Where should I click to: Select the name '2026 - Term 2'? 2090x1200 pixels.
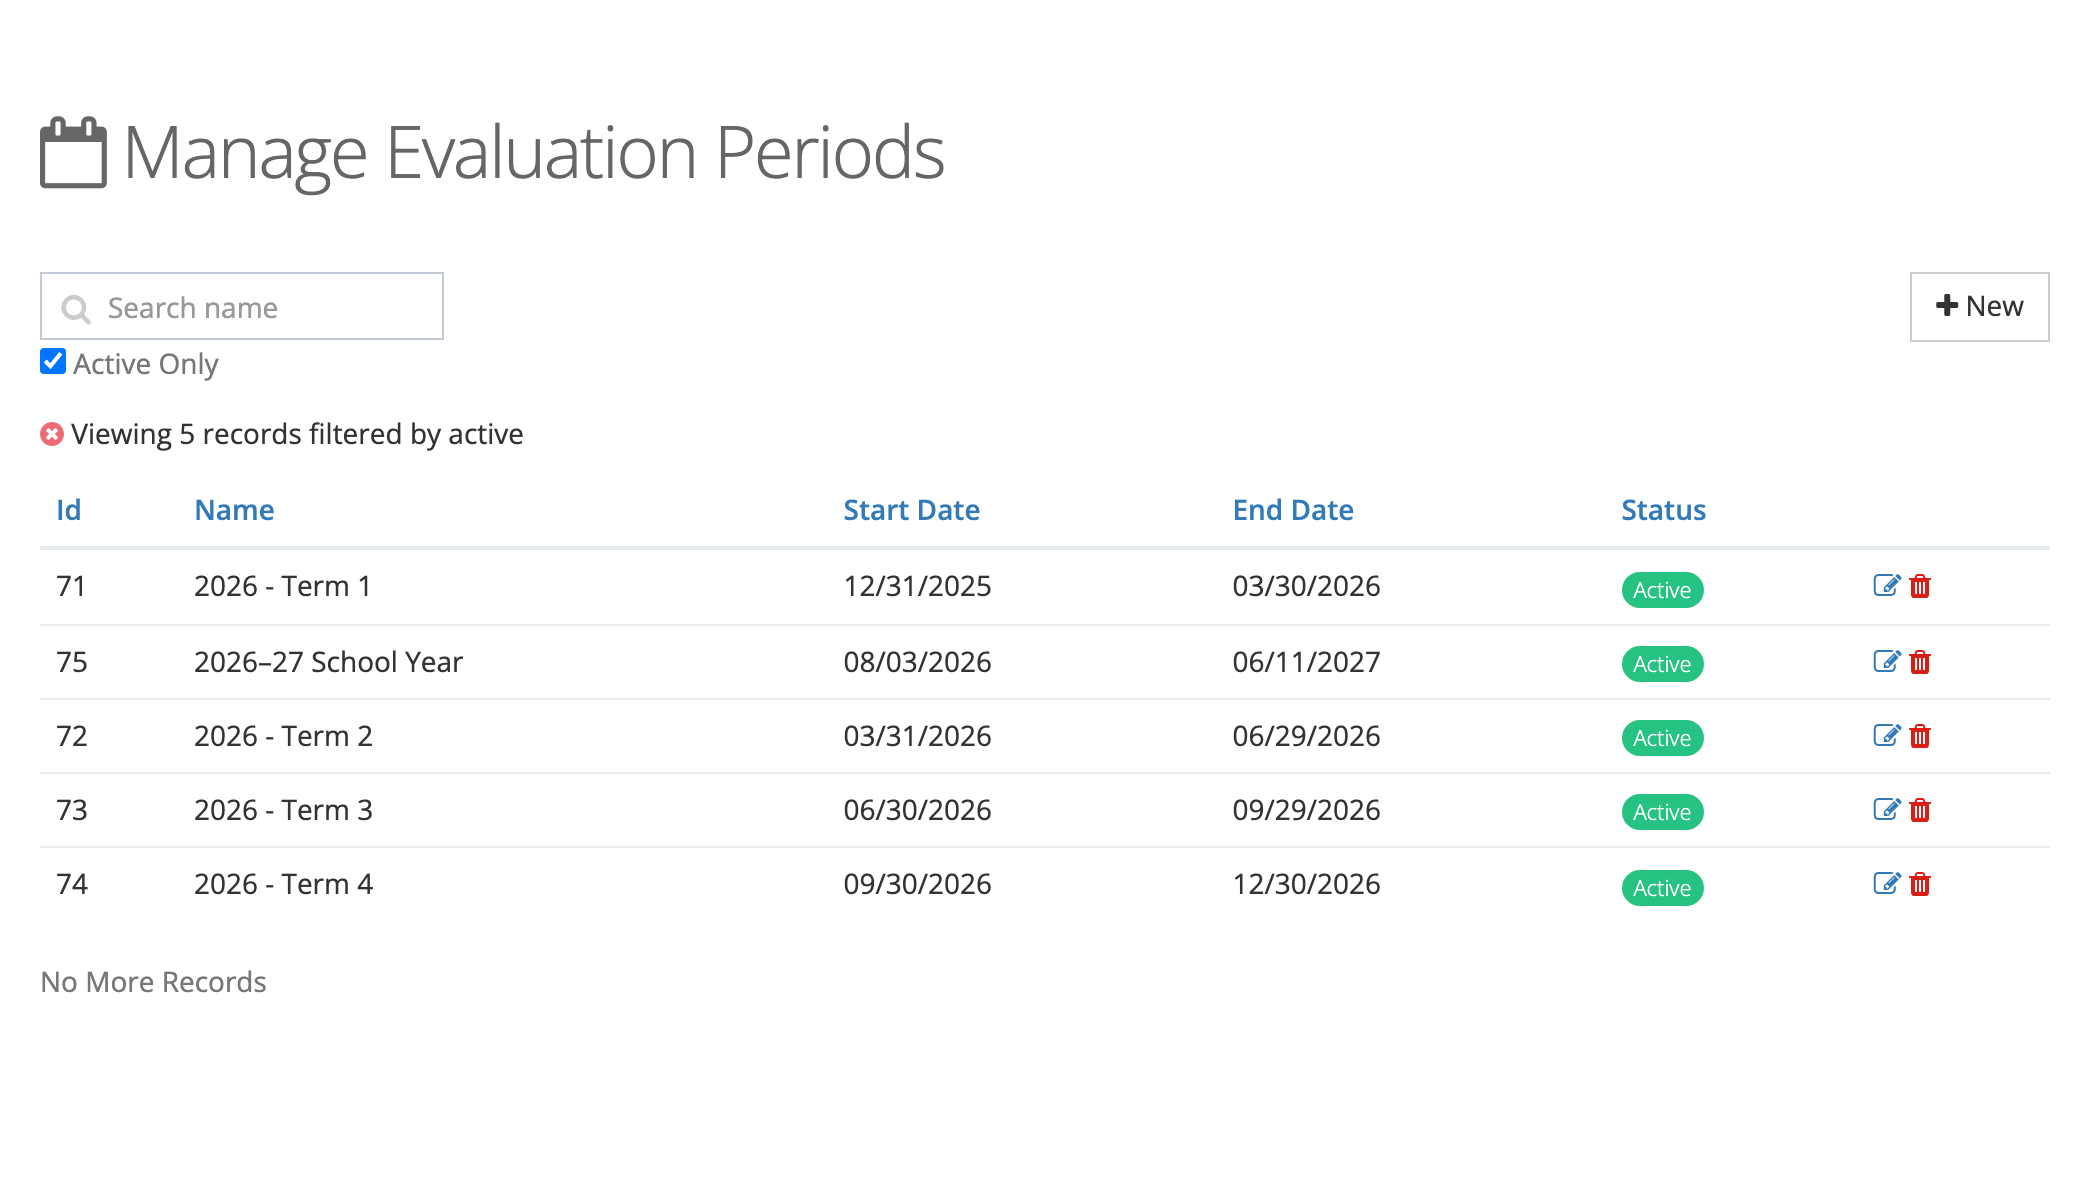point(283,736)
